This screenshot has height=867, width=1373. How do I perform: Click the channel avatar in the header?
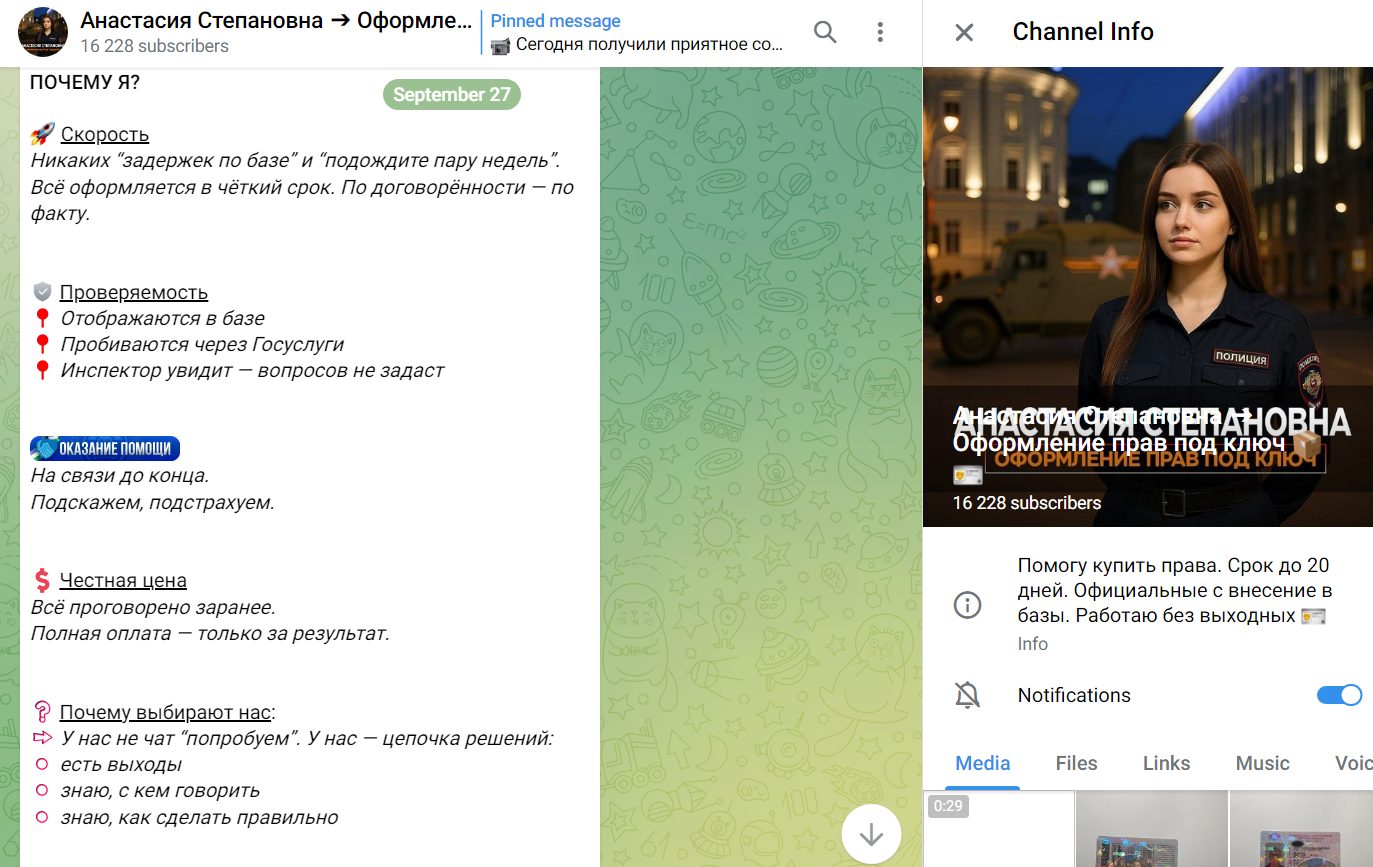(x=43, y=32)
